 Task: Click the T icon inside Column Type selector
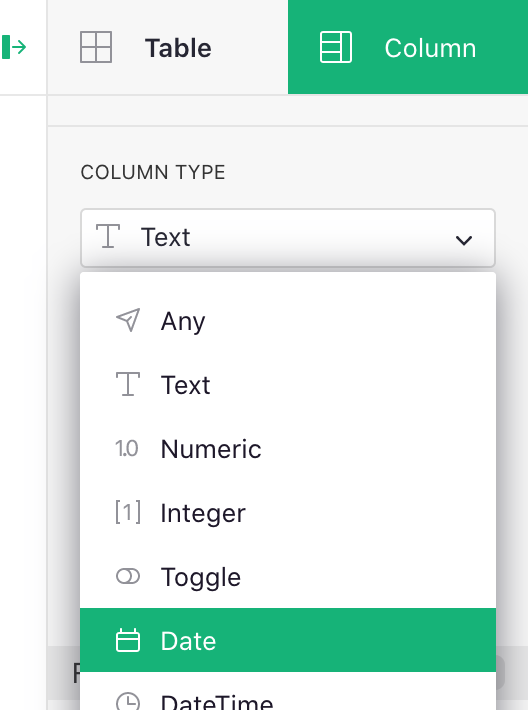point(108,236)
